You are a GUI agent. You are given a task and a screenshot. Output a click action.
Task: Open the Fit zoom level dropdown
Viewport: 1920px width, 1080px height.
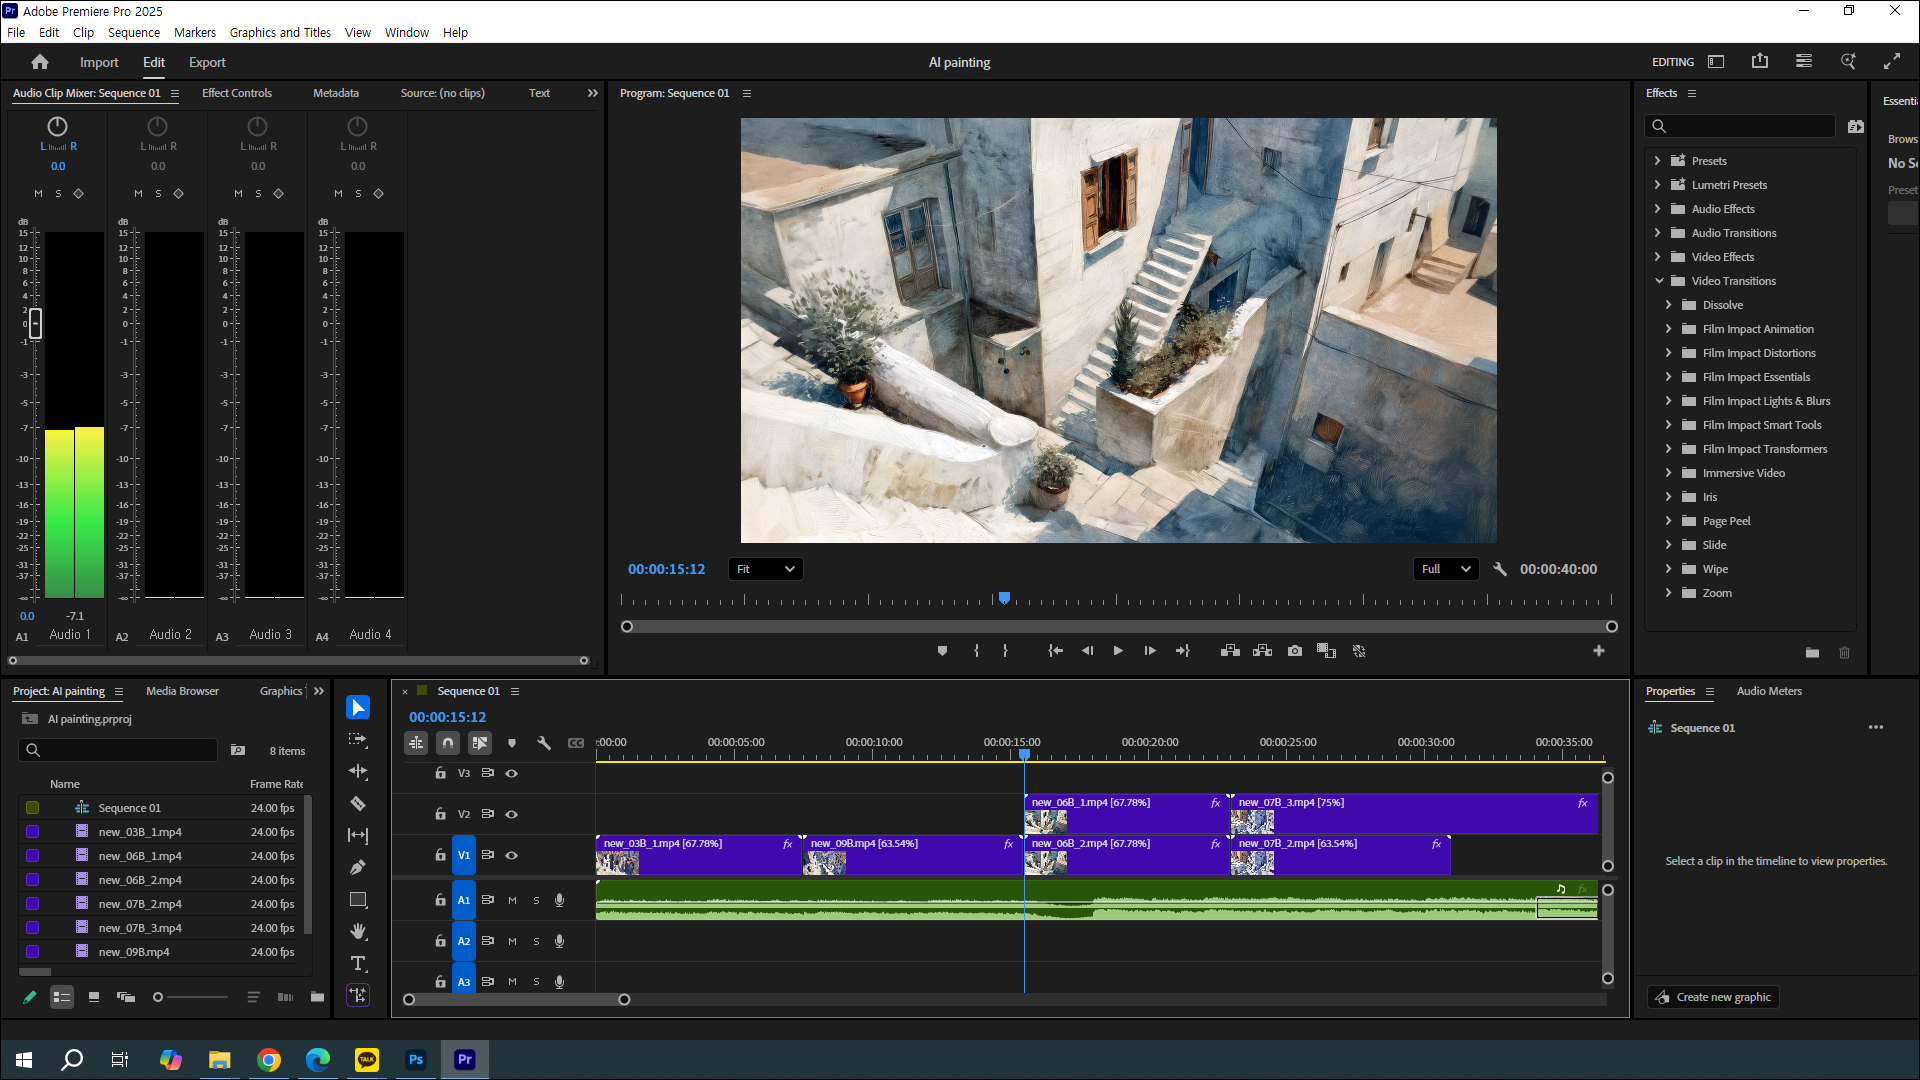click(765, 569)
